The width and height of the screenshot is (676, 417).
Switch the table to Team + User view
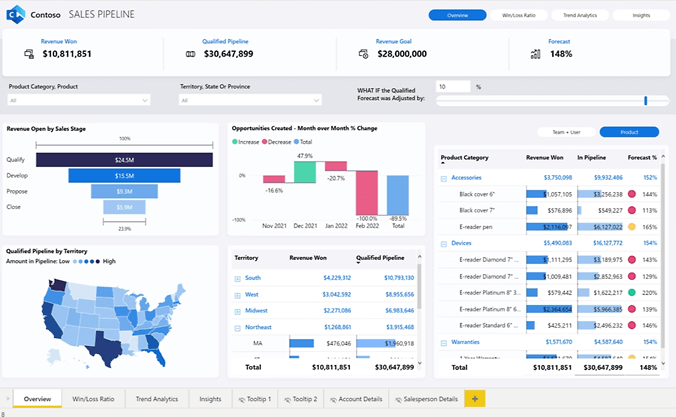click(x=566, y=132)
